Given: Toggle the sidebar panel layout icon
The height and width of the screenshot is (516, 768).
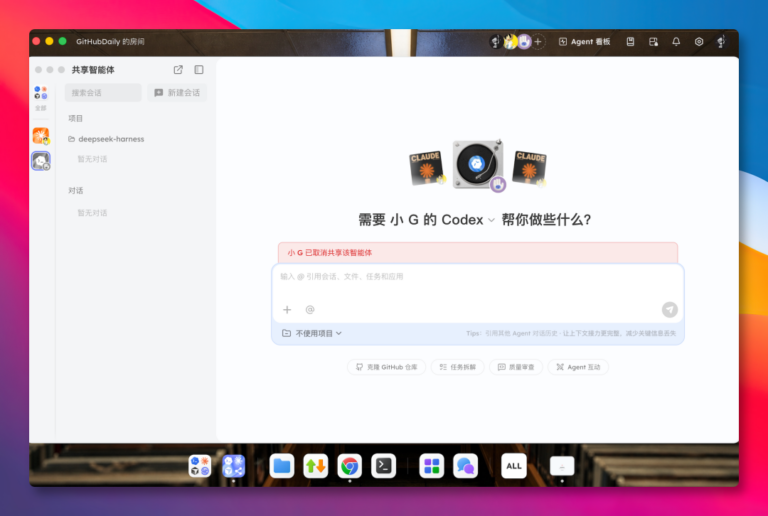Looking at the screenshot, I should click(199, 70).
